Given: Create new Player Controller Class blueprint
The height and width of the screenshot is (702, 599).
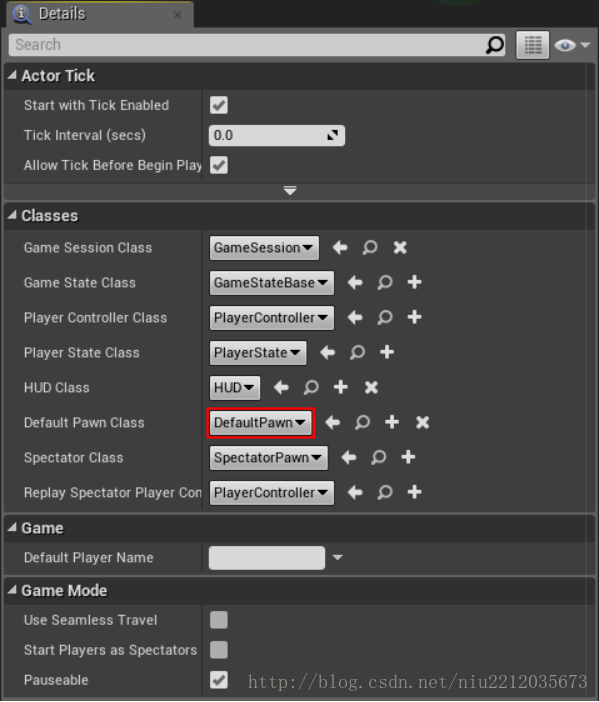Looking at the screenshot, I should coord(415,317).
